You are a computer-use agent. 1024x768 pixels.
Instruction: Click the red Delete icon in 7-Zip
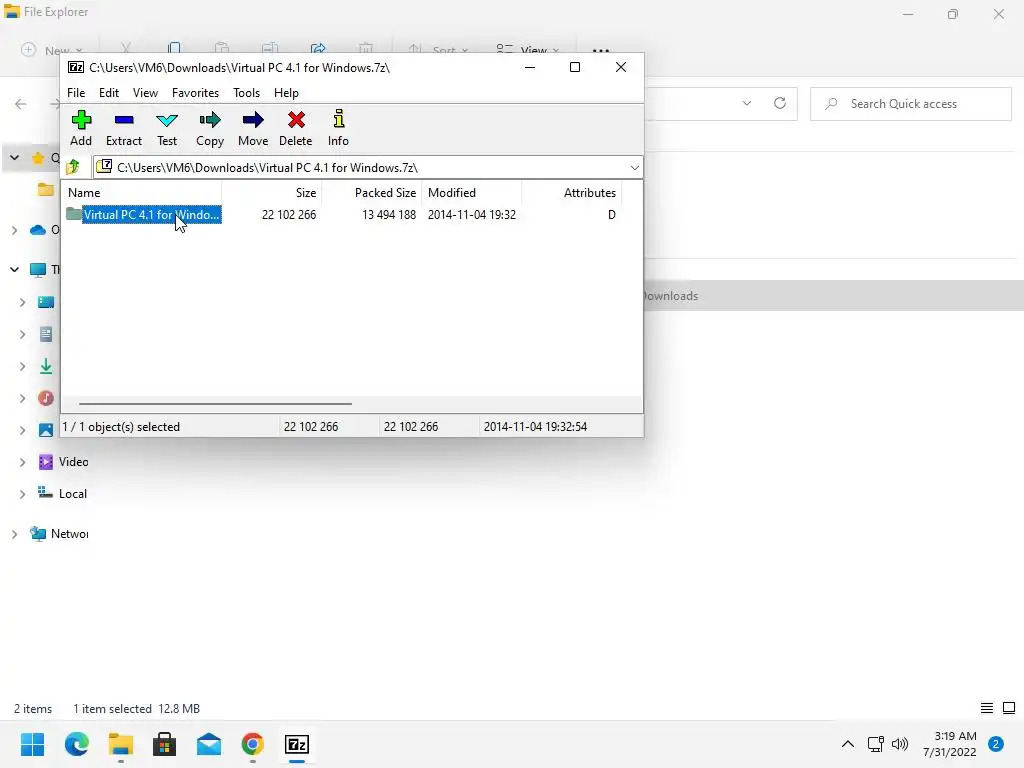pyautogui.click(x=296, y=128)
